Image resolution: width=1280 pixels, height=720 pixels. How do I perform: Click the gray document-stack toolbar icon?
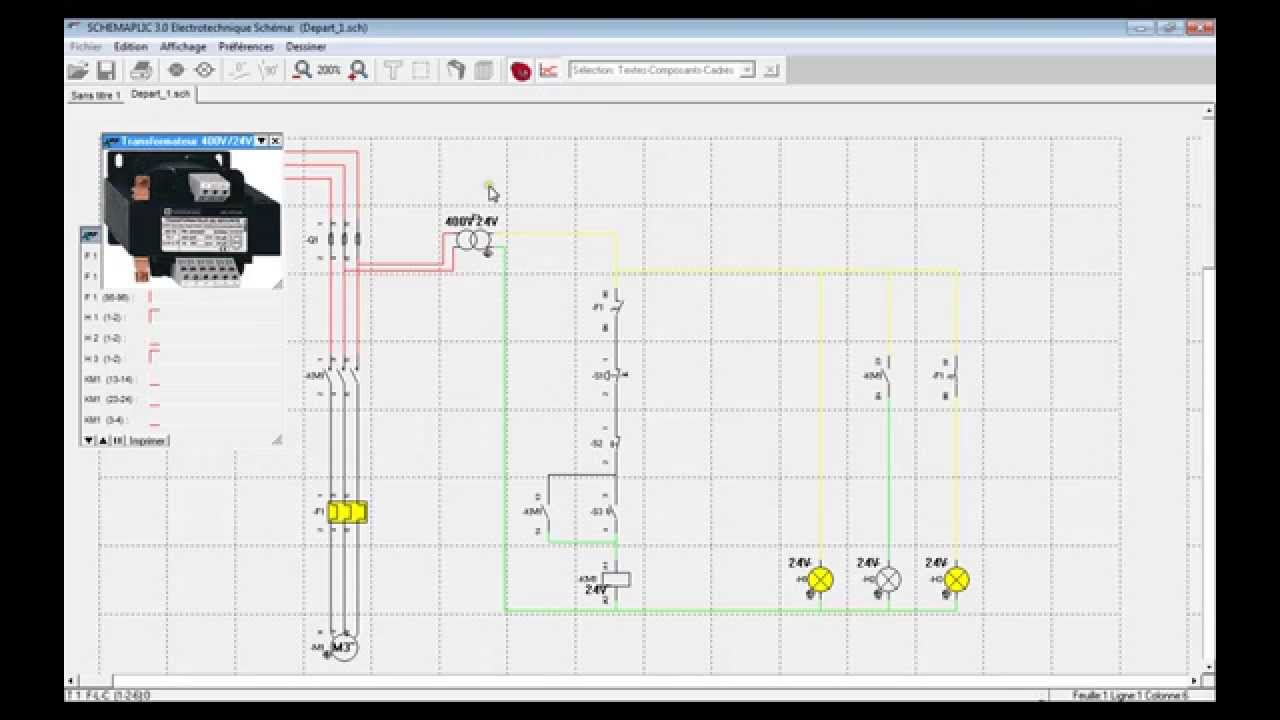click(484, 70)
